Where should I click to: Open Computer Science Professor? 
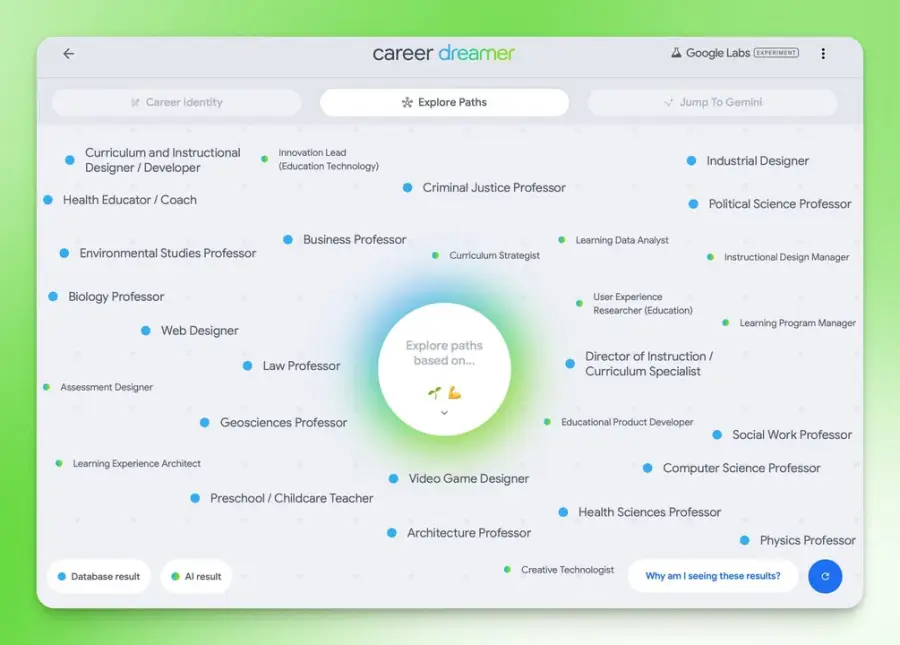[732, 468]
